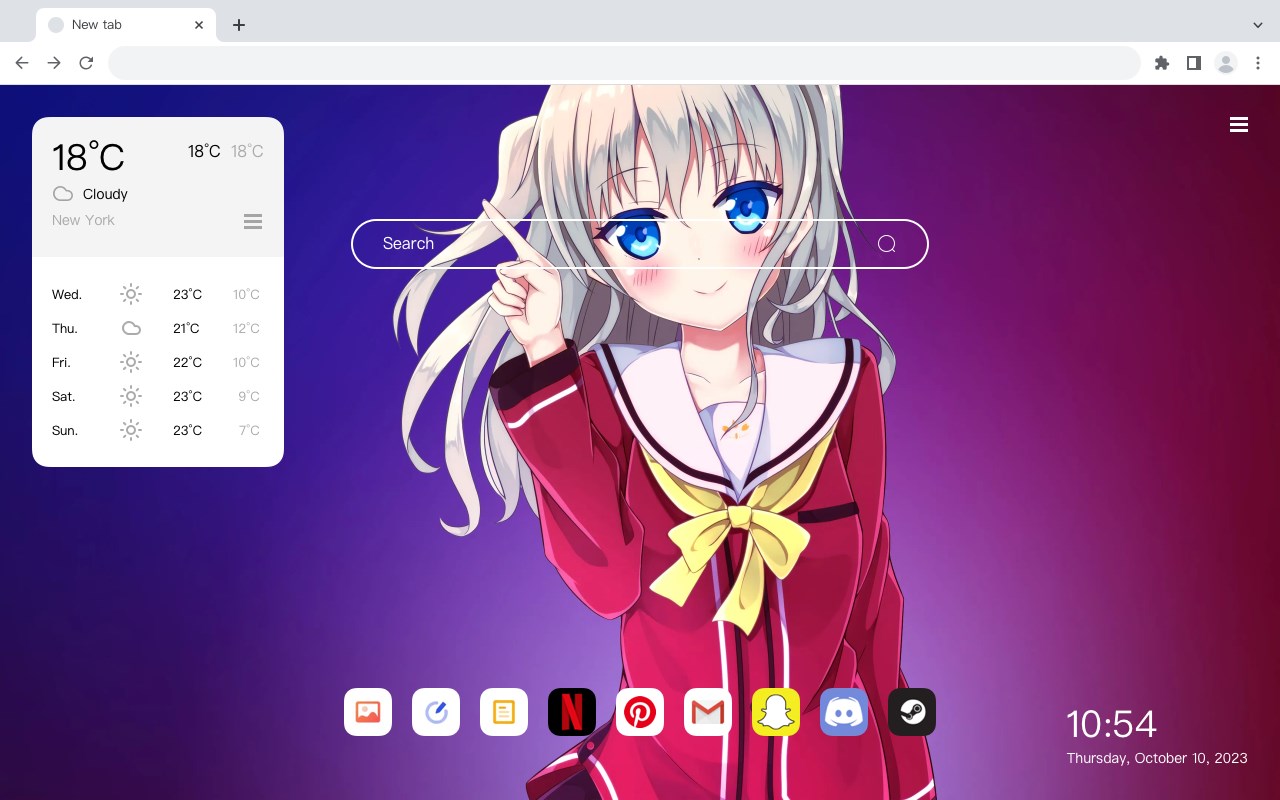Viewport: 1280px width, 800px height.
Task: Click the Cloudy condition label
Action: pyautogui.click(x=105, y=194)
